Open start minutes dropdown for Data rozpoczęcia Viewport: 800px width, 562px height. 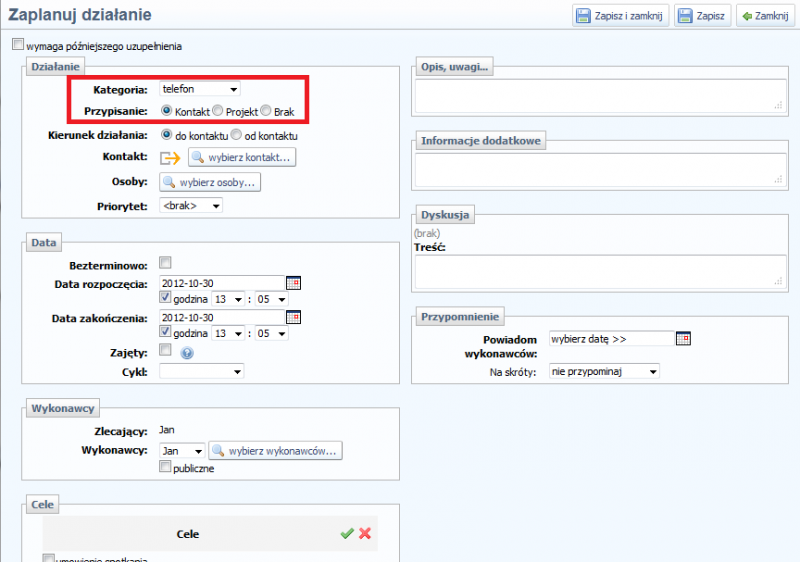click(271, 299)
